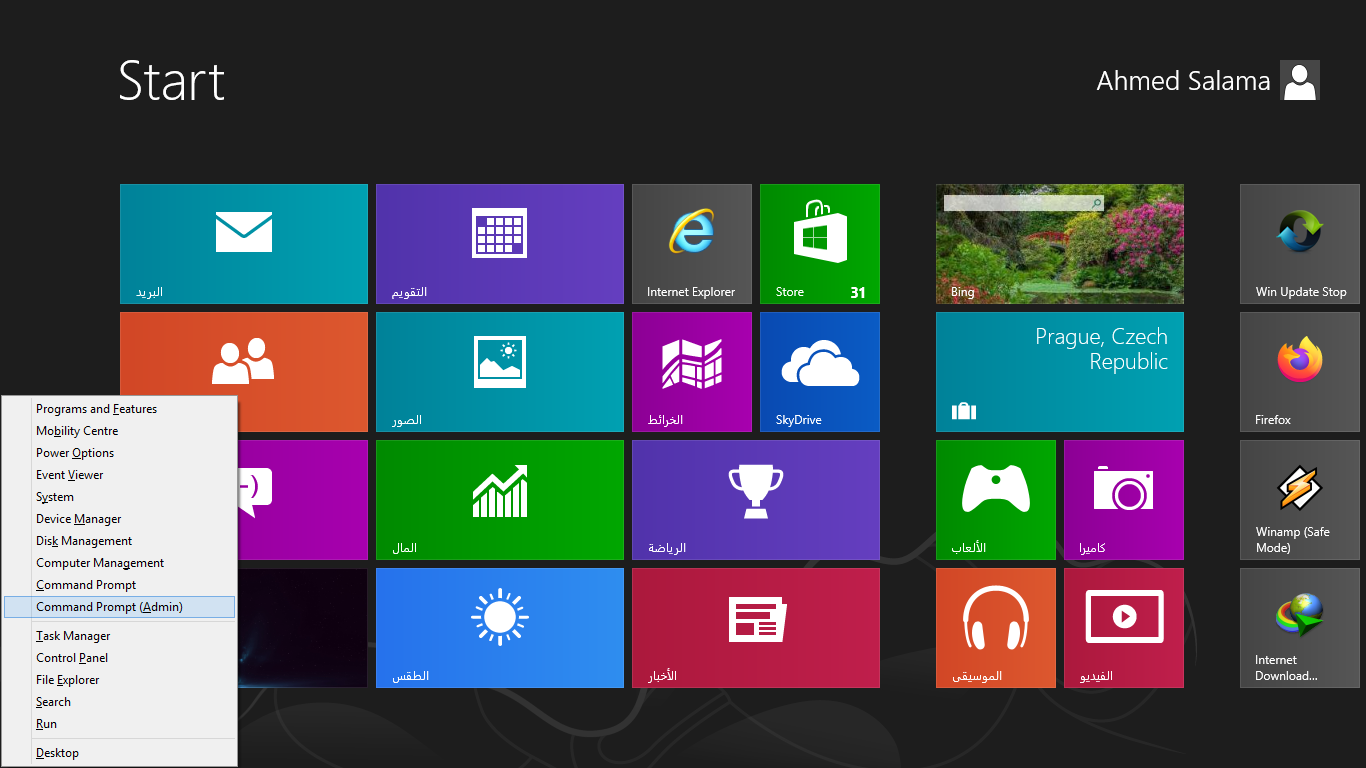Open the red News tile
The width and height of the screenshot is (1366, 768).
(x=756, y=628)
